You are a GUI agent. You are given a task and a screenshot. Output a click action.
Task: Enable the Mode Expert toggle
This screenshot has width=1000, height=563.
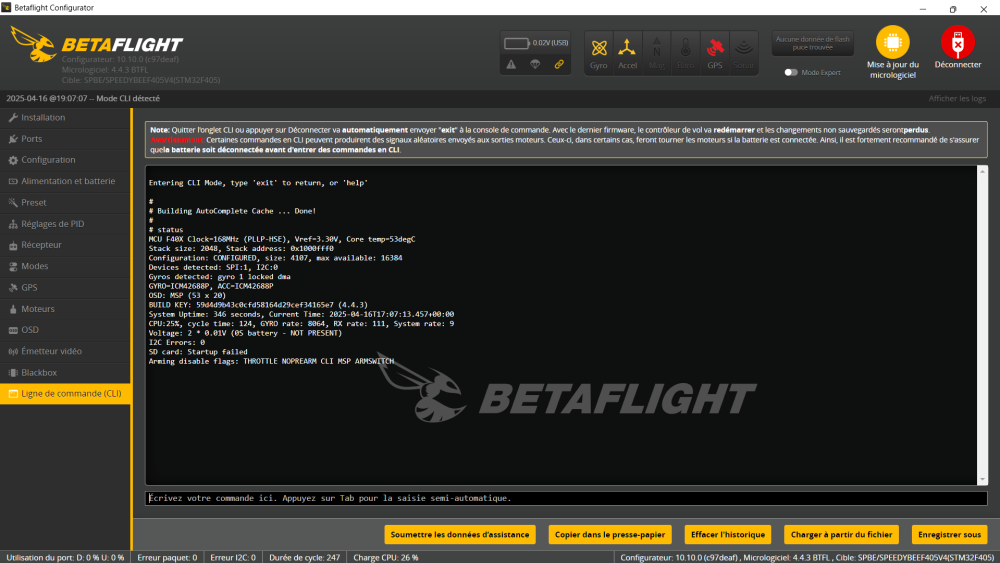(791, 72)
